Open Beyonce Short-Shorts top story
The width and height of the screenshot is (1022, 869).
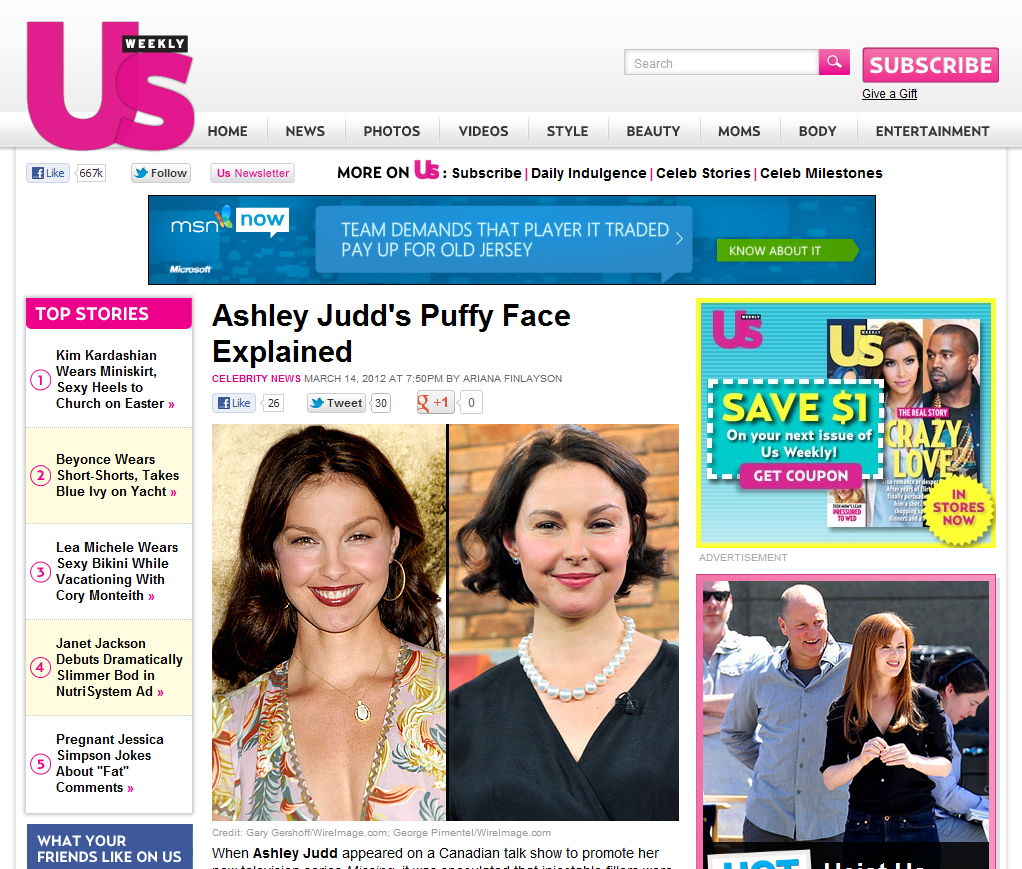click(117, 475)
